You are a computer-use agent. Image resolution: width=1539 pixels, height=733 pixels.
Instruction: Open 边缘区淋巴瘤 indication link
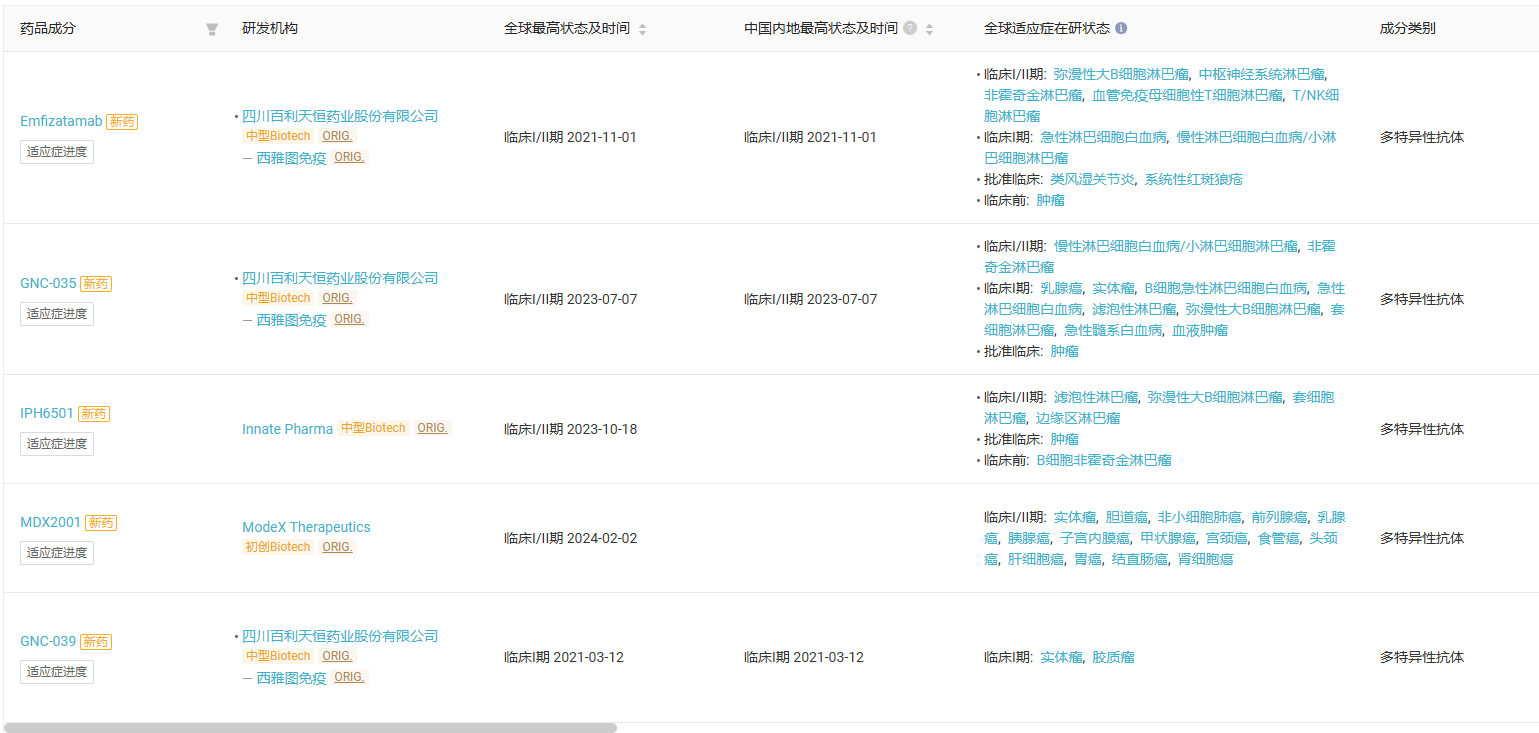click(x=1078, y=418)
